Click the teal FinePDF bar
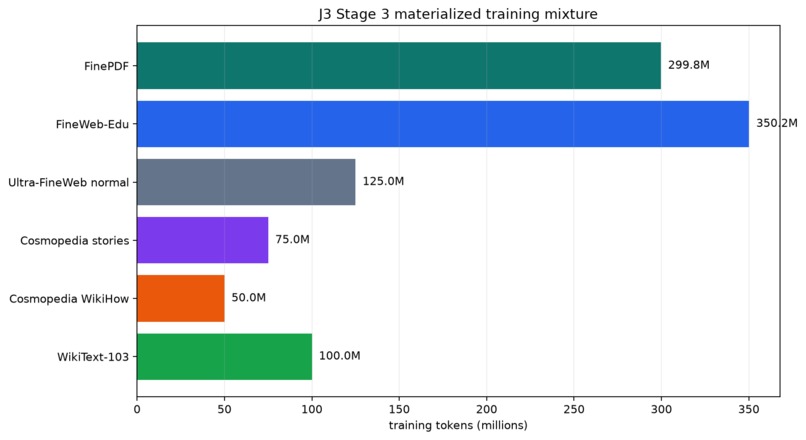The width and height of the screenshot is (806, 440). click(399, 65)
